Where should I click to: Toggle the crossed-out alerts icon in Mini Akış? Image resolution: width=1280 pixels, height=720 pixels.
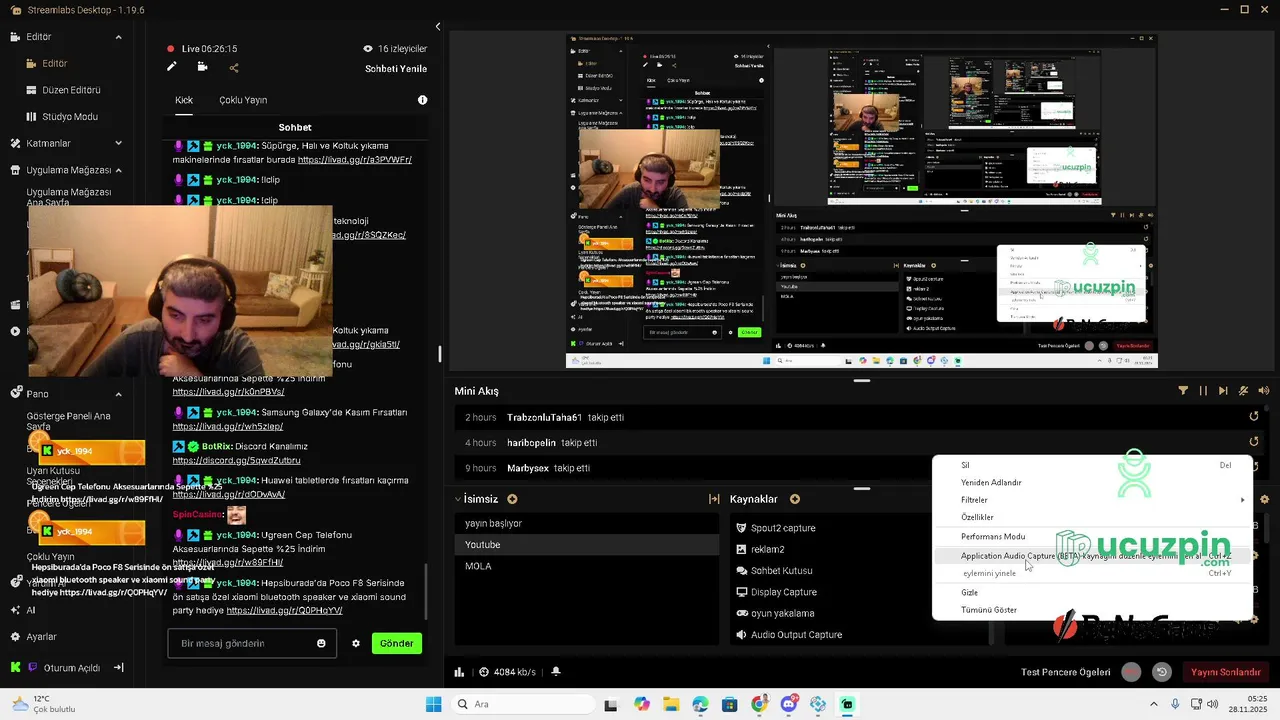pyautogui.click(x=1243, y=391)
